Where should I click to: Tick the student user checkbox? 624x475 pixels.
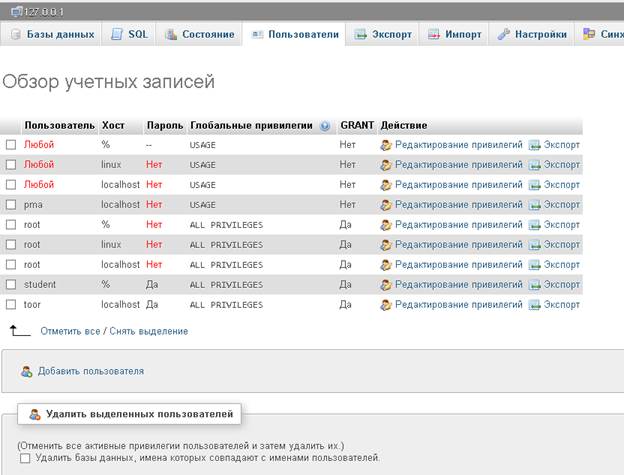point(11,284)
